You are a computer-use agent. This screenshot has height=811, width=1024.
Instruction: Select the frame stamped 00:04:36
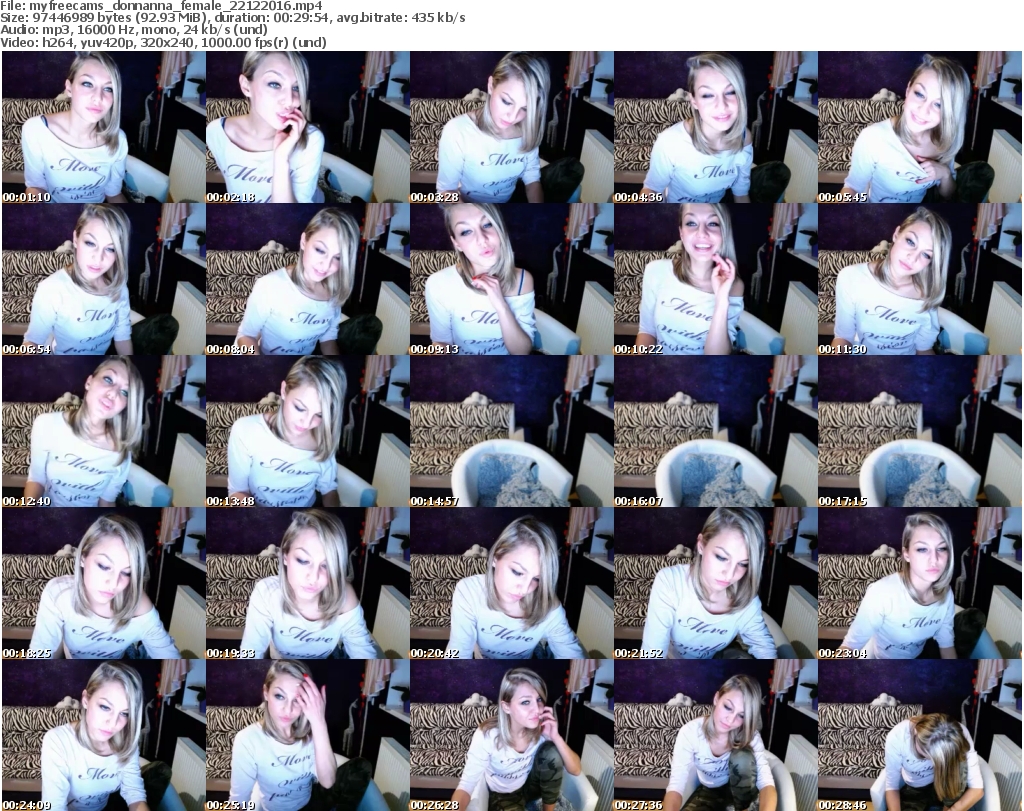(715, 127)
